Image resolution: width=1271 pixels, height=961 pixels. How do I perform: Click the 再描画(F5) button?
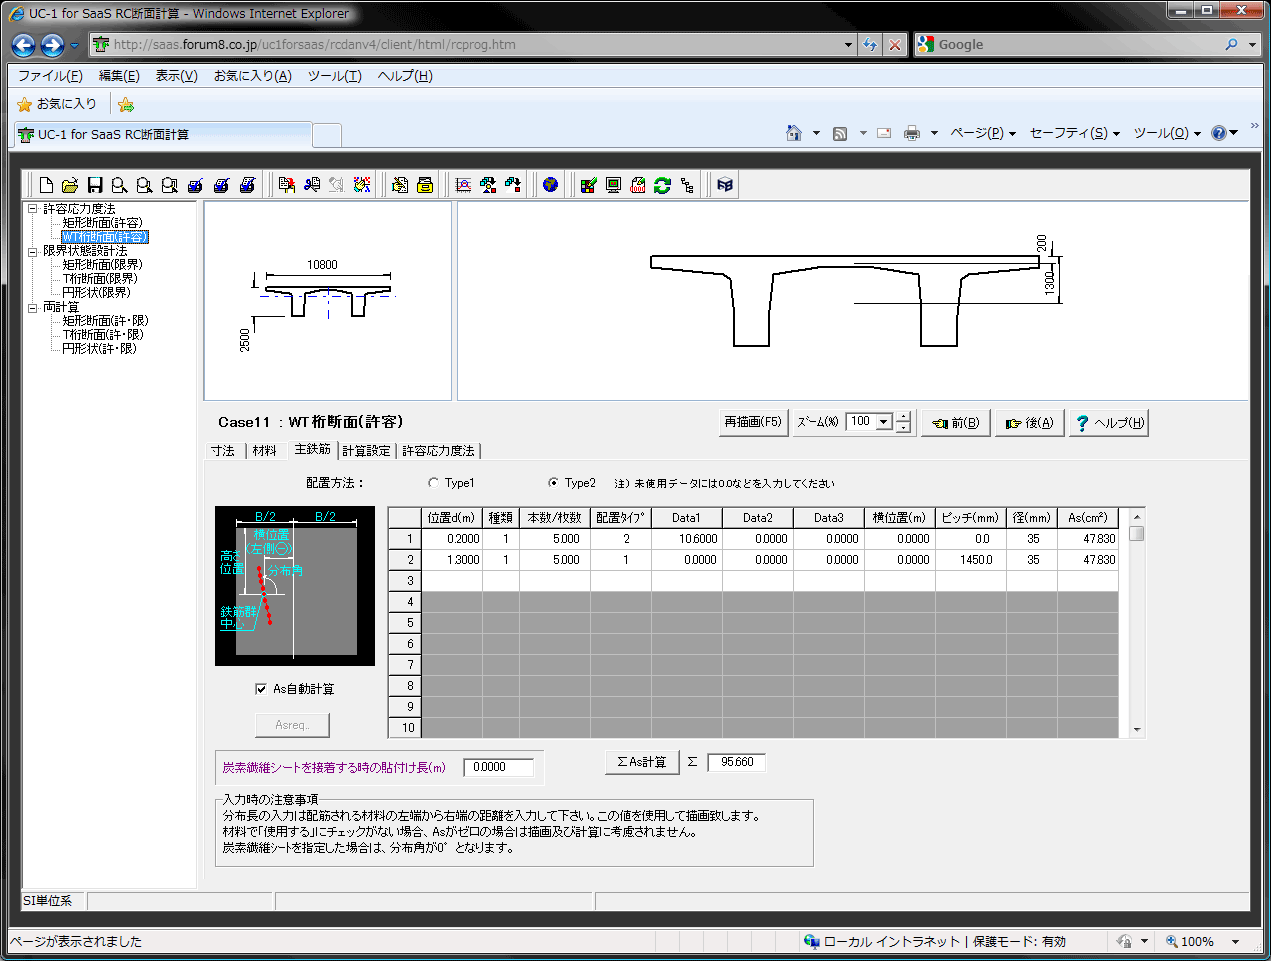click(x=753, y=422)
